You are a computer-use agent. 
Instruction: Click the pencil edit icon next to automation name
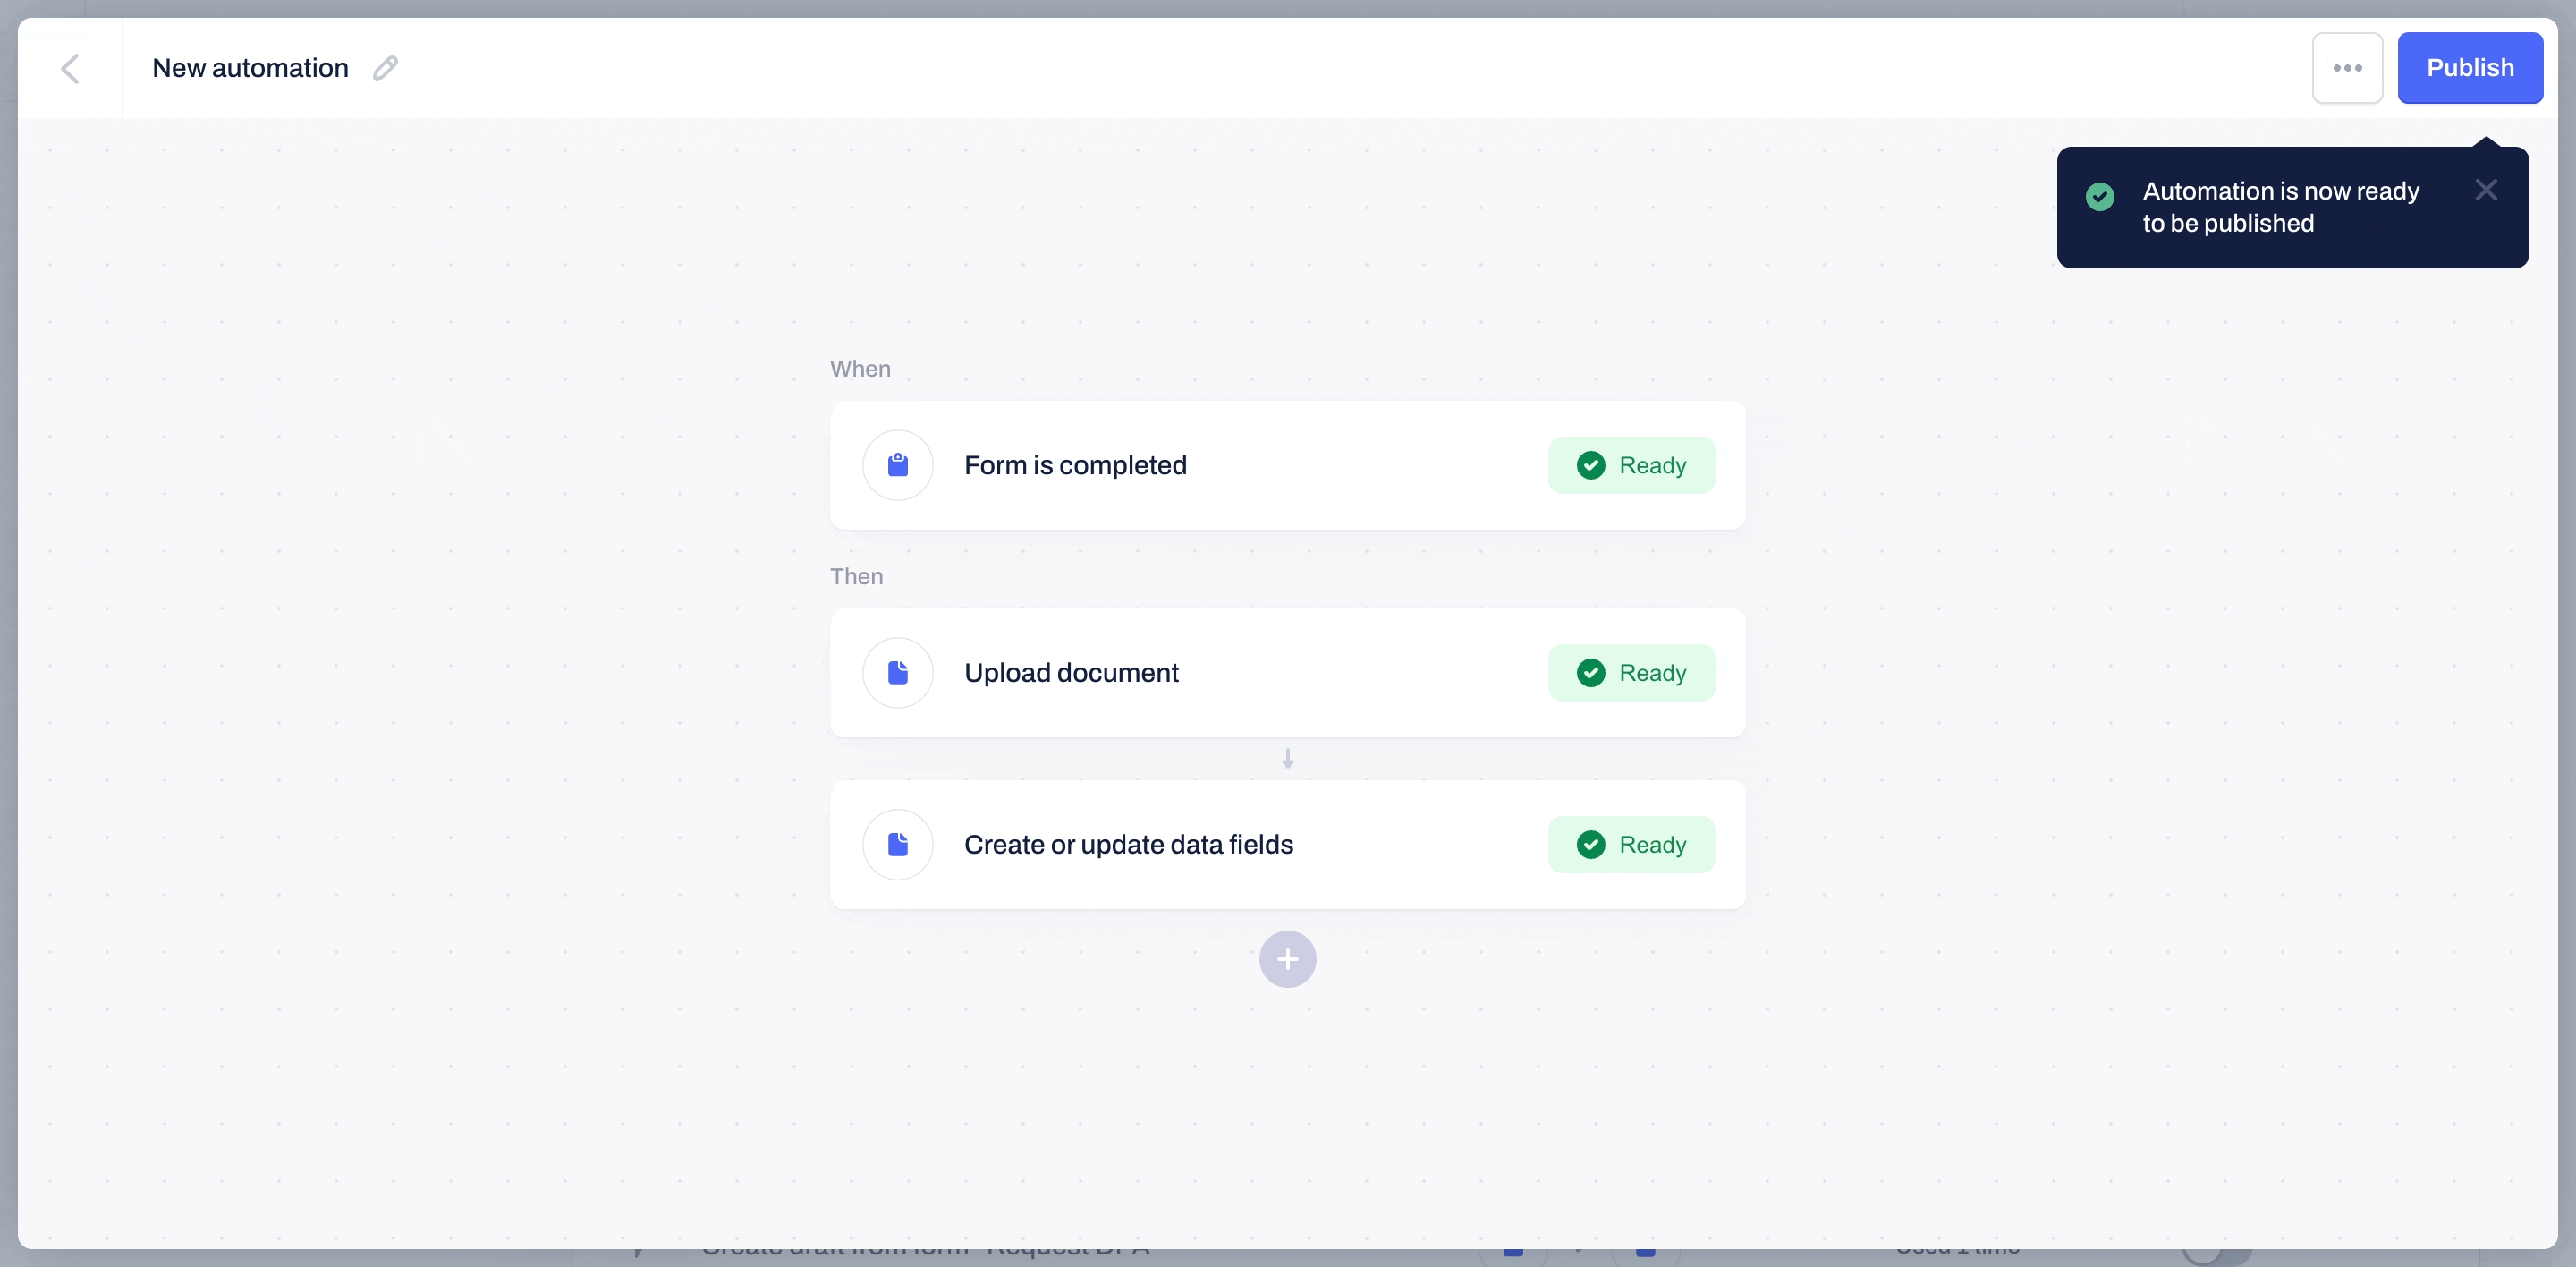(385, 67)
